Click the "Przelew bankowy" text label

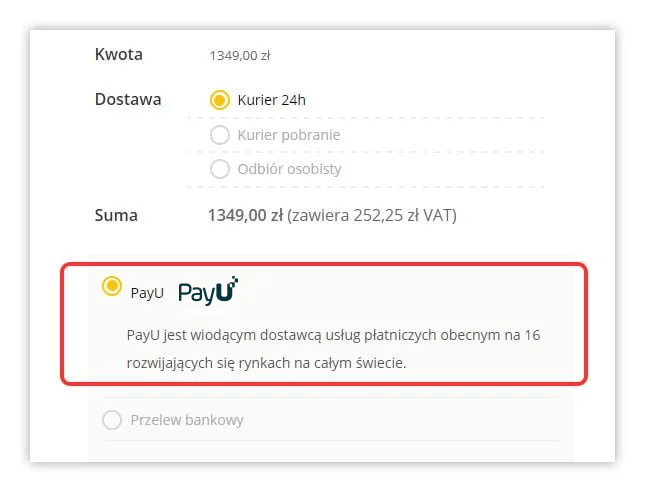click(x=187, y=420)
